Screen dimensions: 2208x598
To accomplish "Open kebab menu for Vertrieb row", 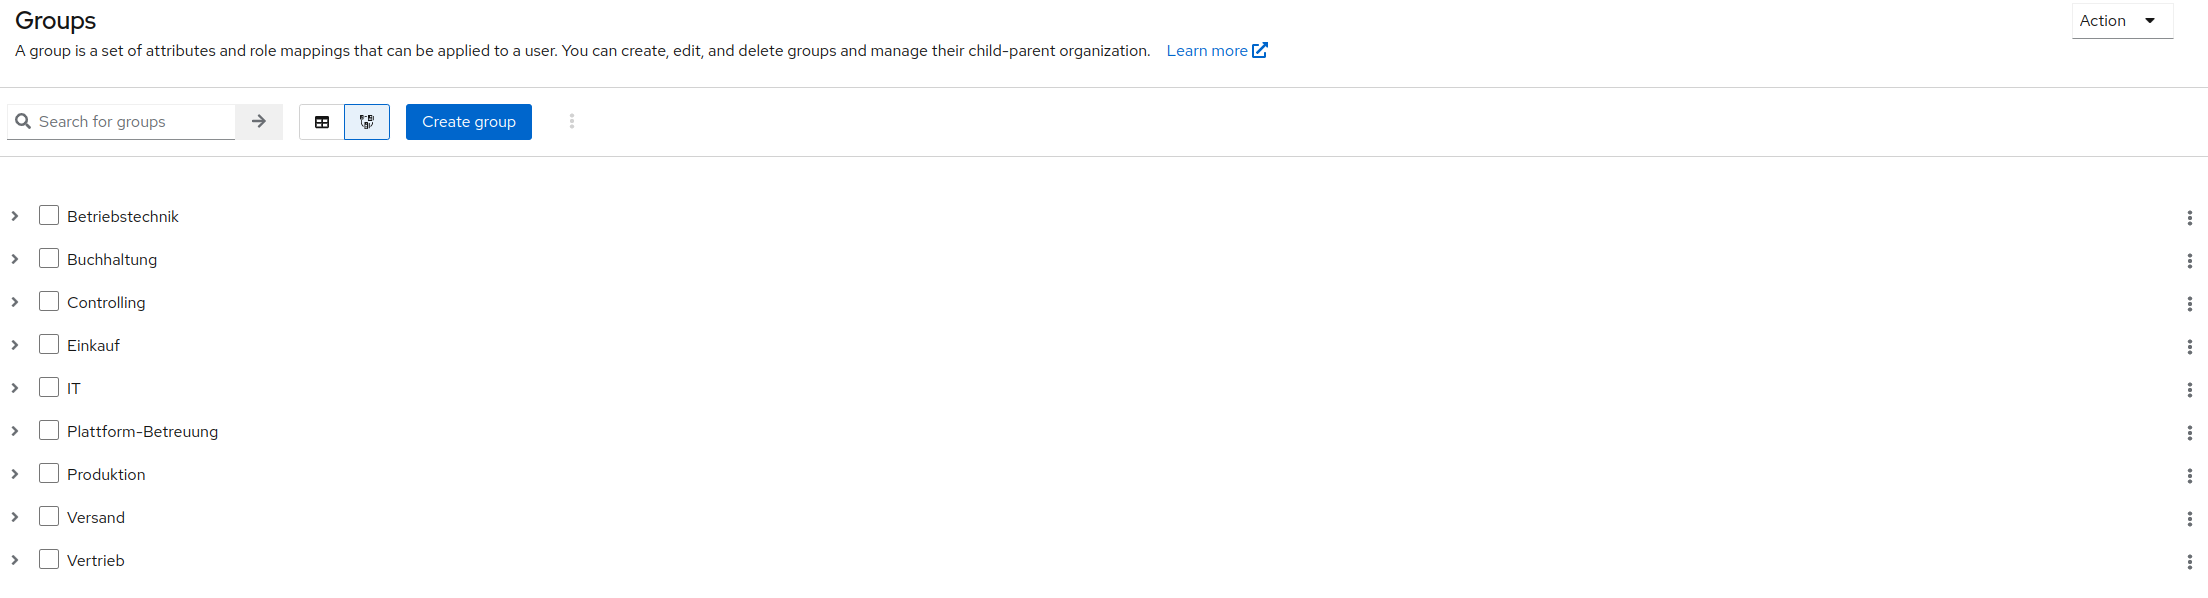I will click(x=2189, y=562).
